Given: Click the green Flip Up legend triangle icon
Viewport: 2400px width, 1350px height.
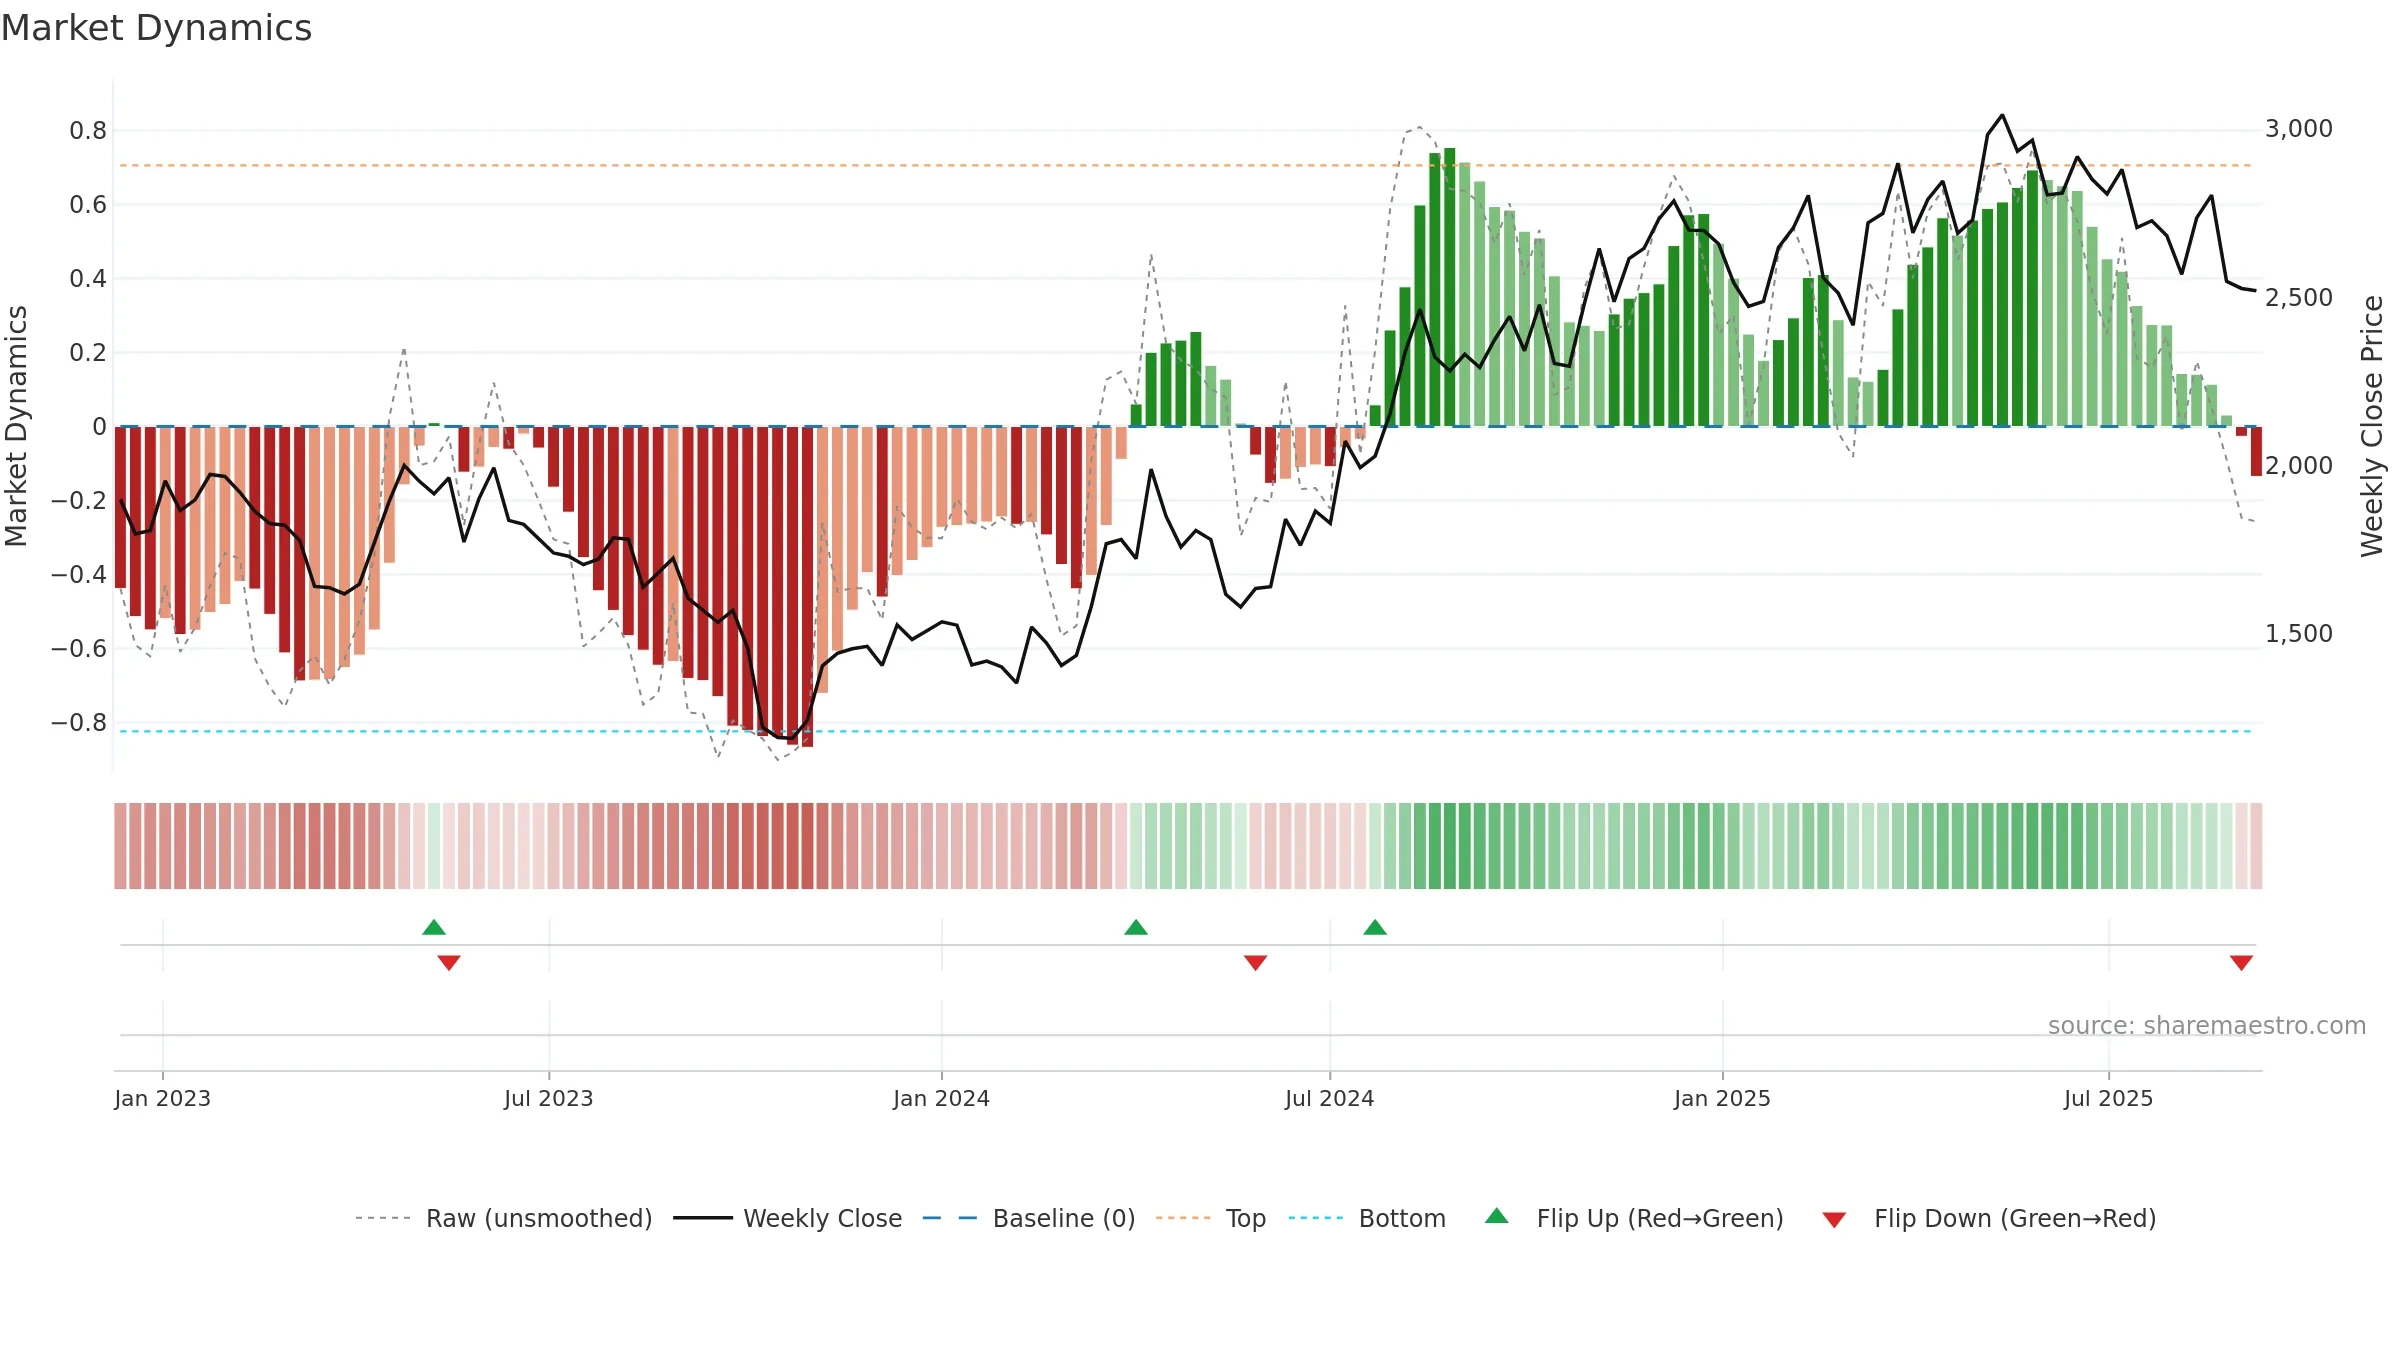Looking at the screenshot, I should pos(1497,1216).
